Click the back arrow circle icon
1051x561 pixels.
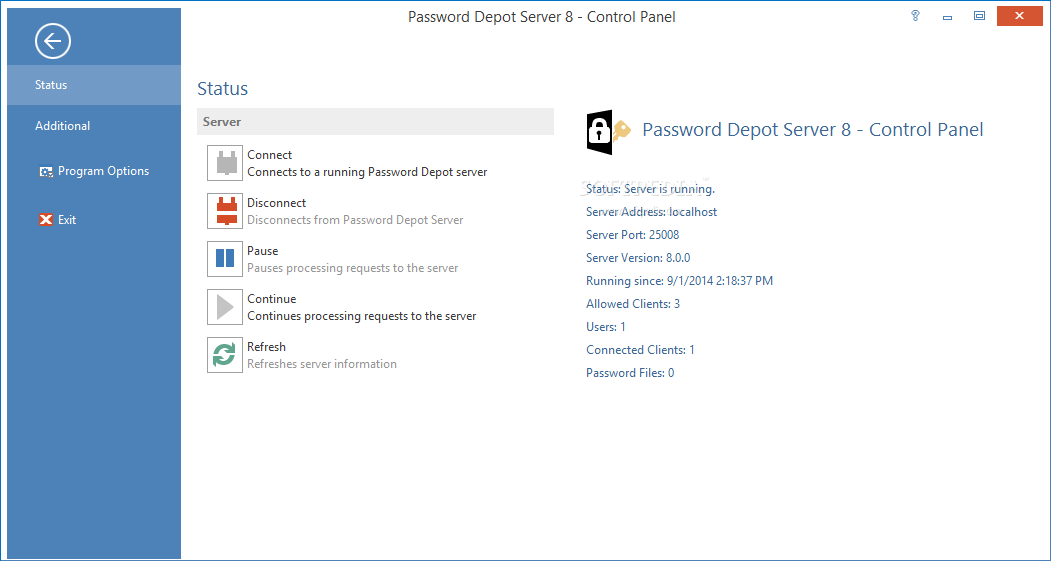(53, 41)
